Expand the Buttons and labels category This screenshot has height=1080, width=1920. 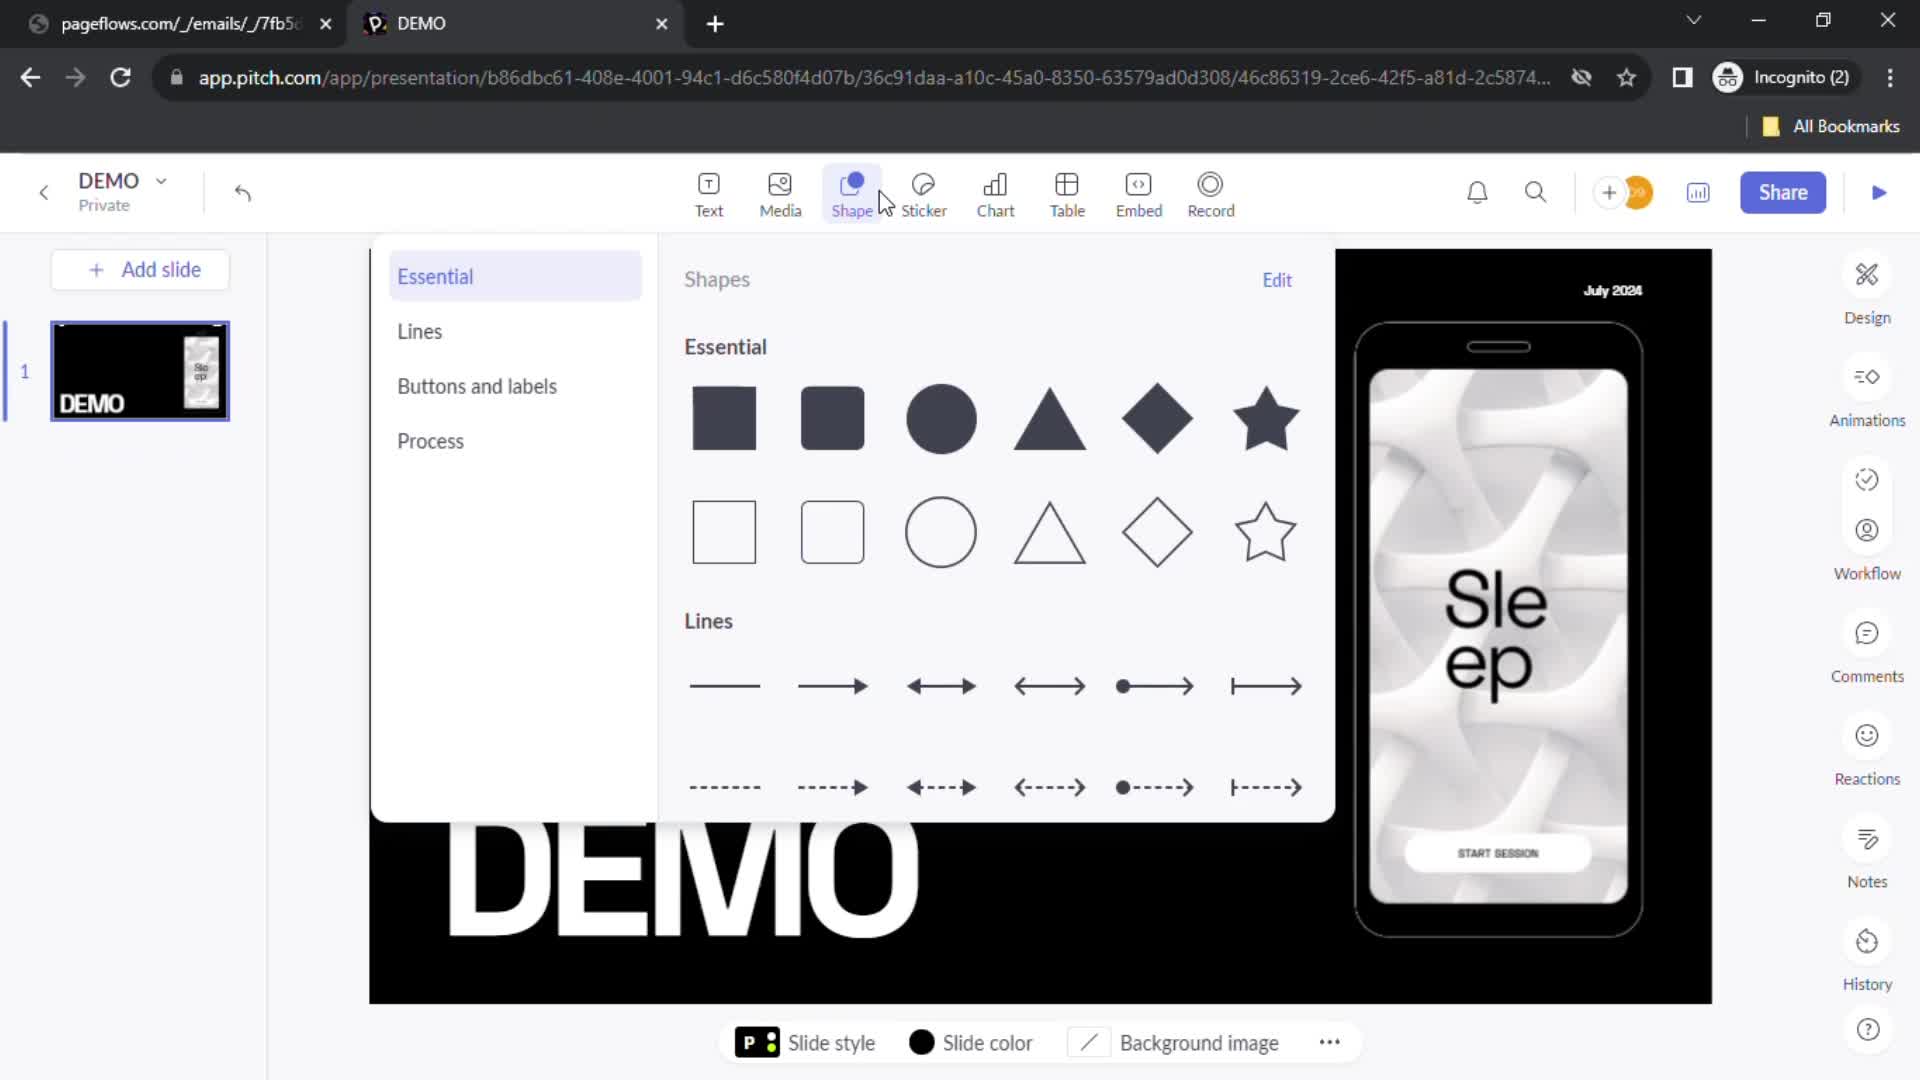[477, 386]
